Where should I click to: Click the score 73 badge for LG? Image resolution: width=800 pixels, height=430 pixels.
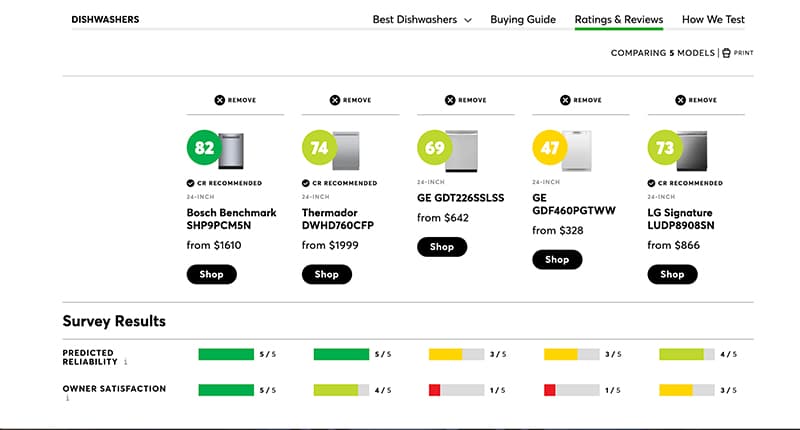point(665,147)
